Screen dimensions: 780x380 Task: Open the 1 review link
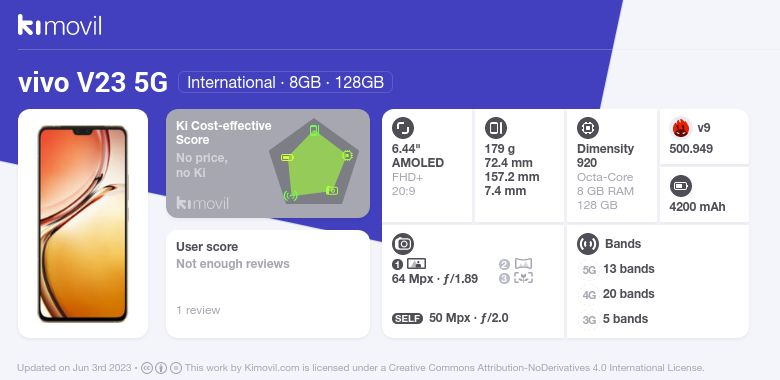tap(198, 310)
